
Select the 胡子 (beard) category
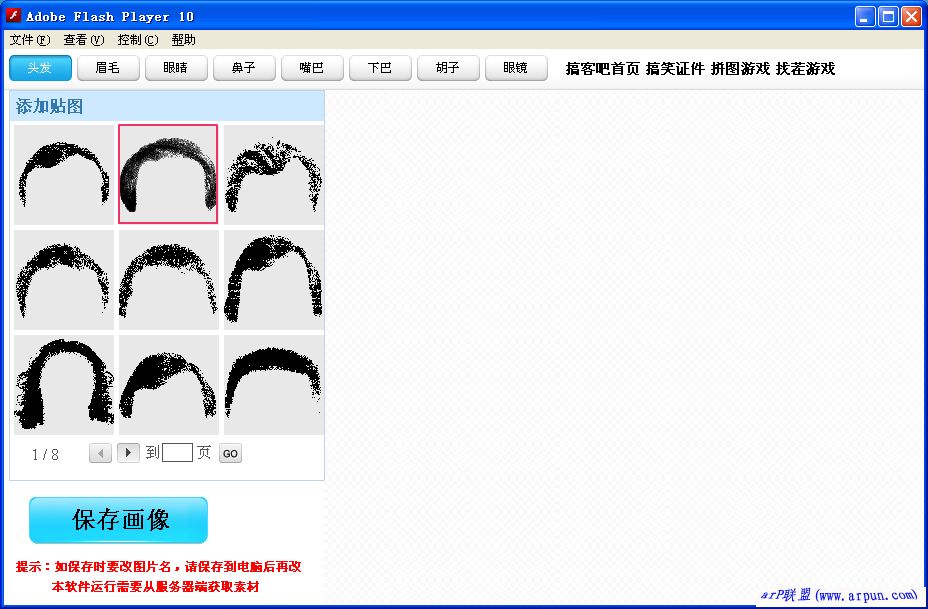448,68
